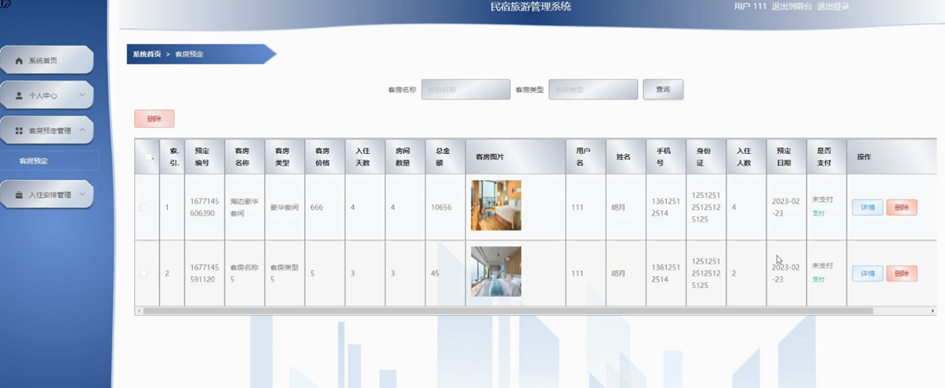The height and width of the screenshot is (388, 945).
Task: Select 客房预定管理 sidebar menu
Action: pyautogui.click(x=47, y=130)
